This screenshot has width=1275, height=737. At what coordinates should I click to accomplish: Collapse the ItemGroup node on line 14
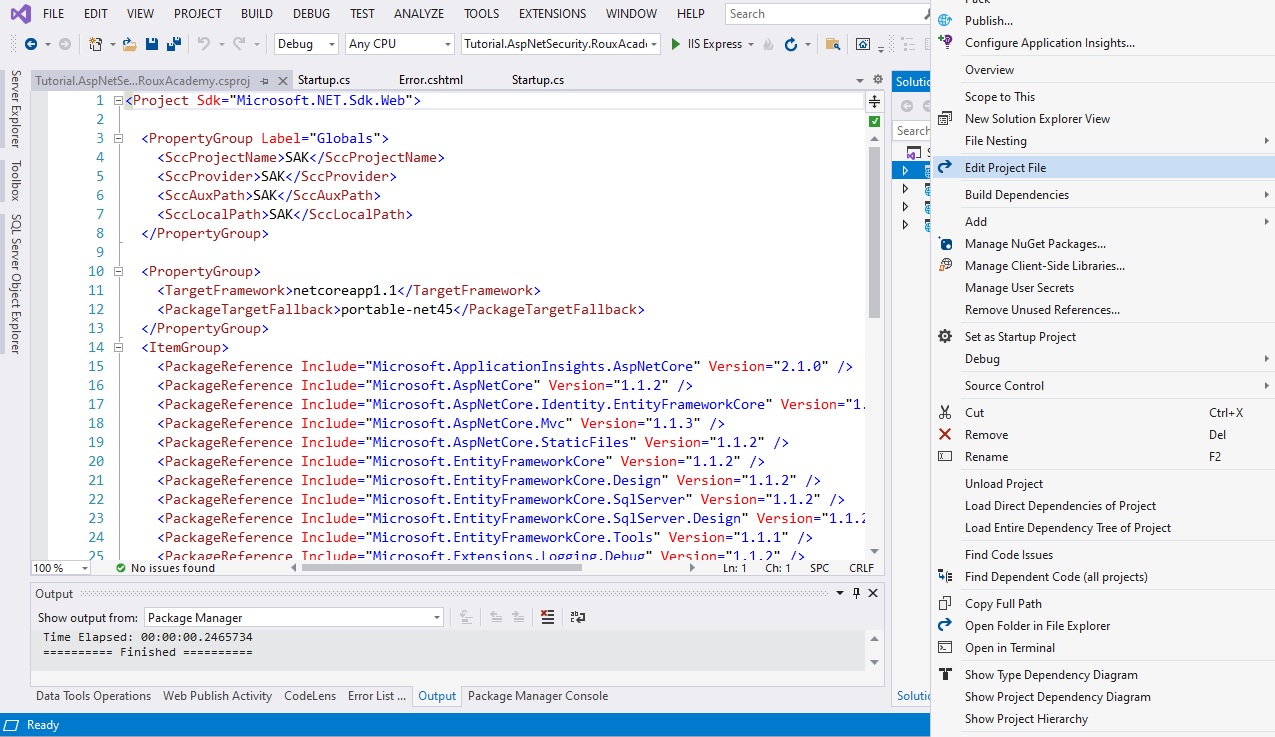point(118,348)
